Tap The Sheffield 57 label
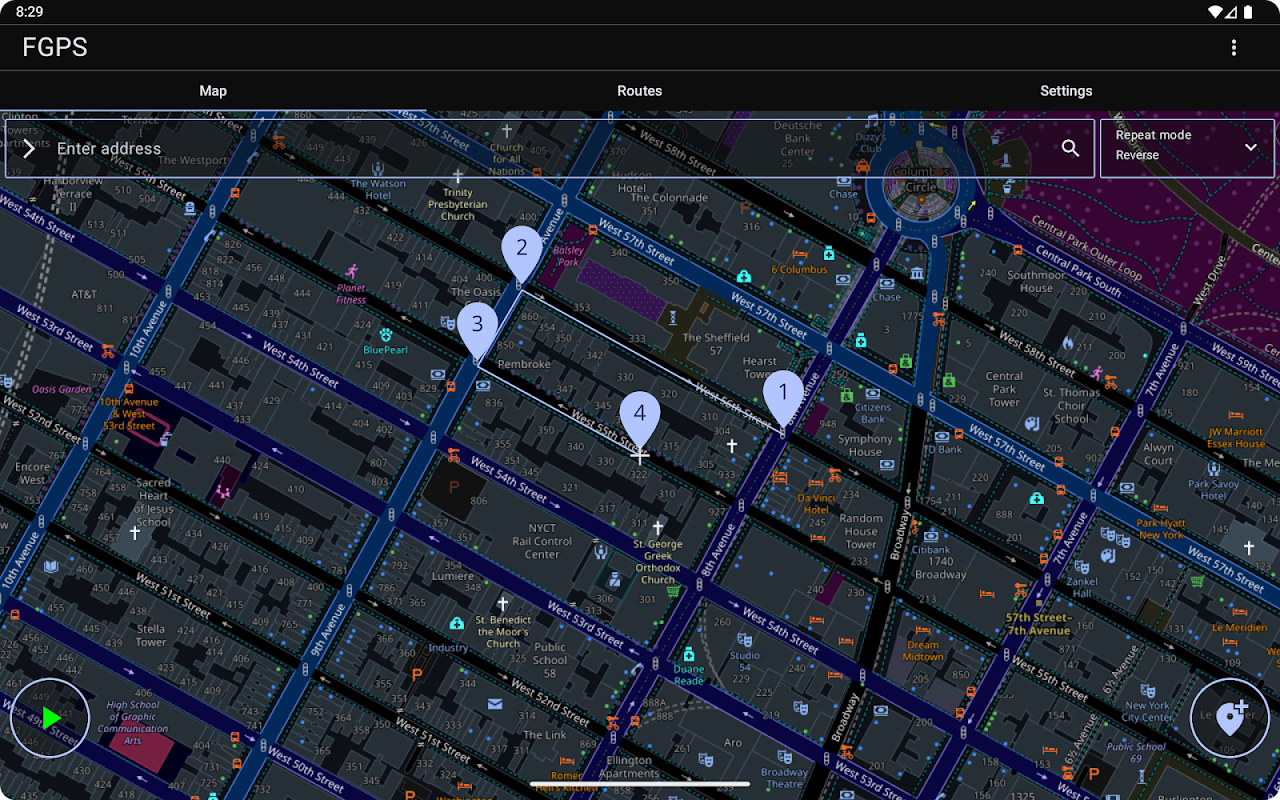Viewport: 1280px width, 800px height. tap(716, 344)
